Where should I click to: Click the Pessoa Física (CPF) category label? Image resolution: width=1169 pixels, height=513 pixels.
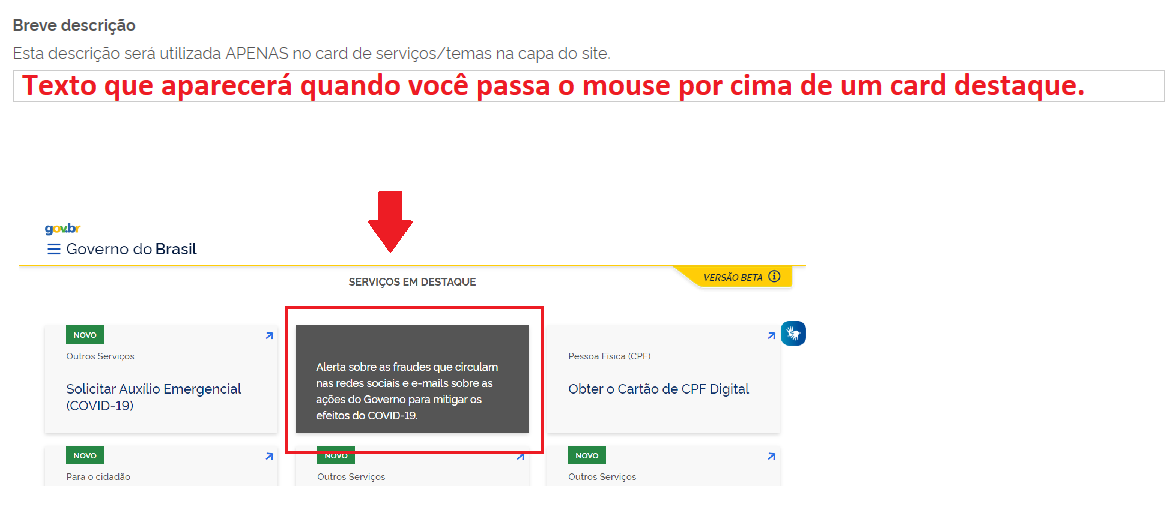[x=610, y=356]
